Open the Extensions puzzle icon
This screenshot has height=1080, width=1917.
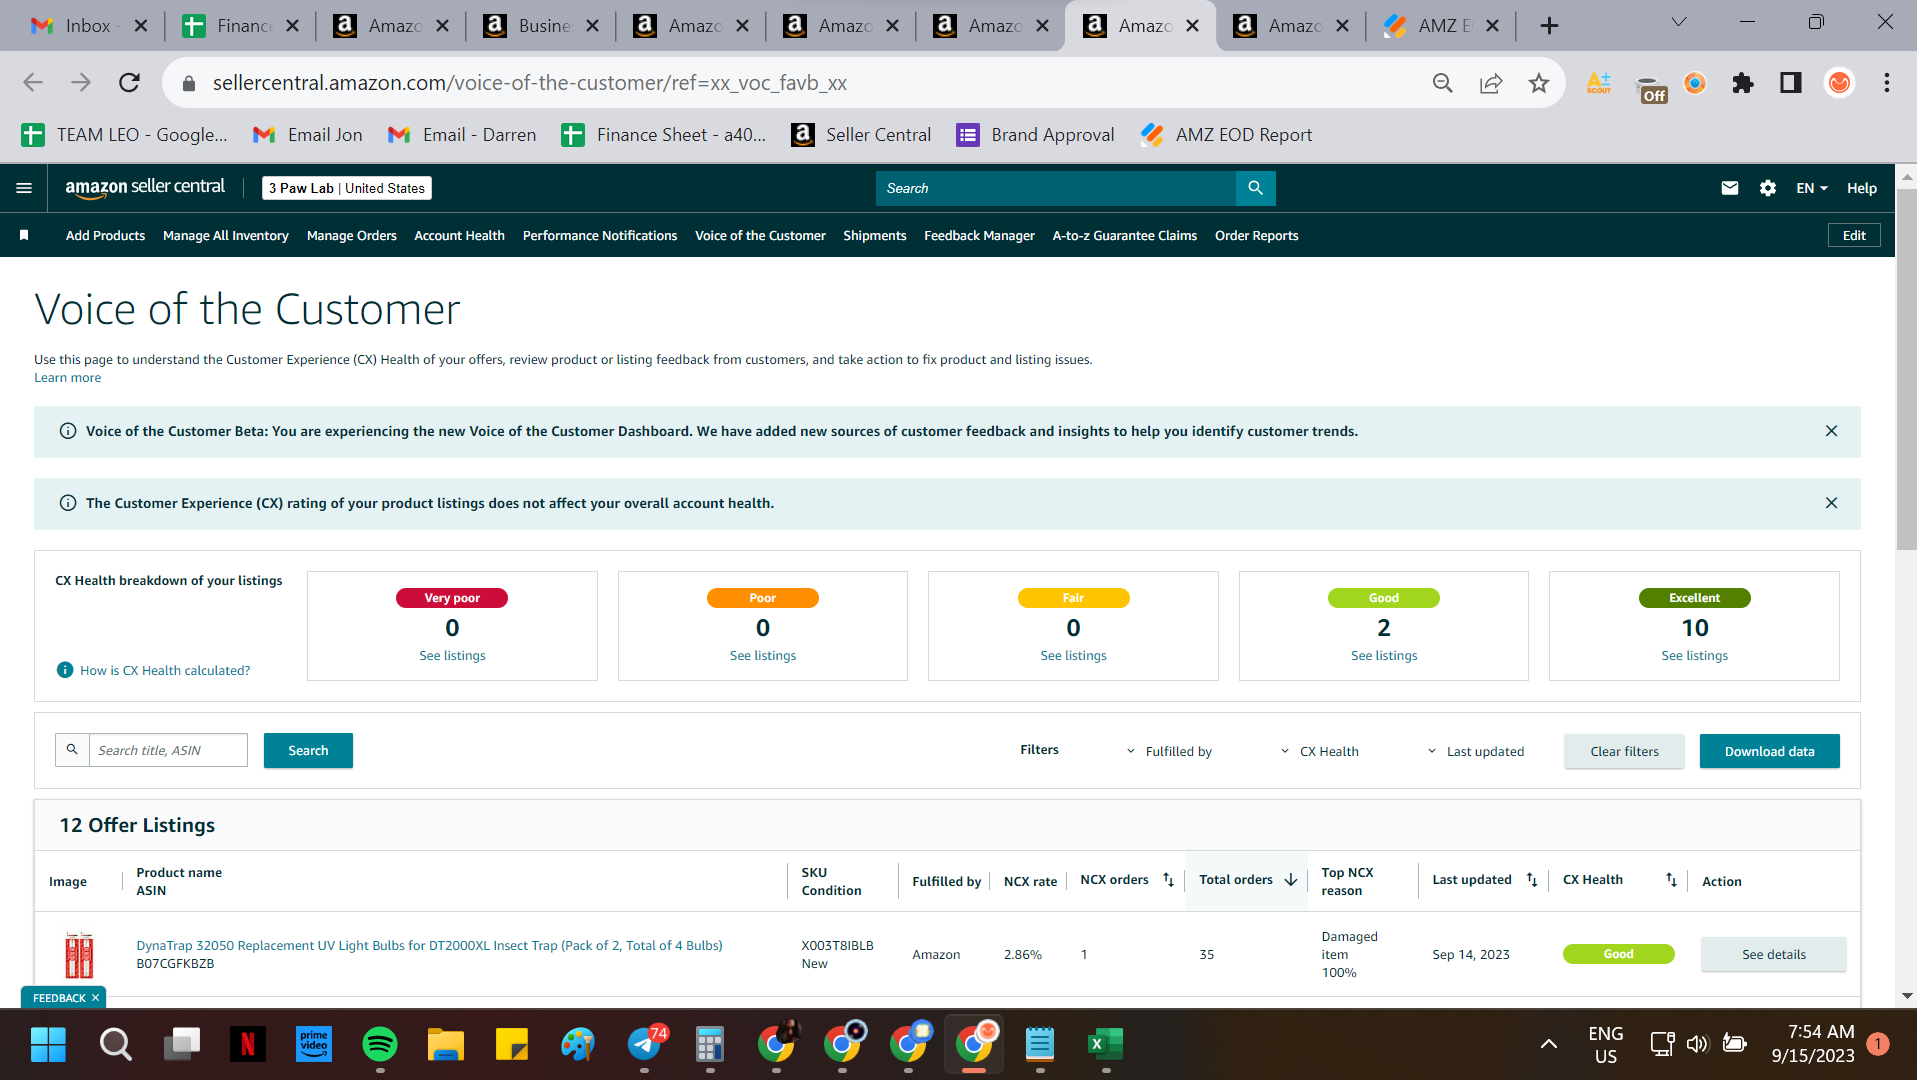click(x=1743, y=83)
